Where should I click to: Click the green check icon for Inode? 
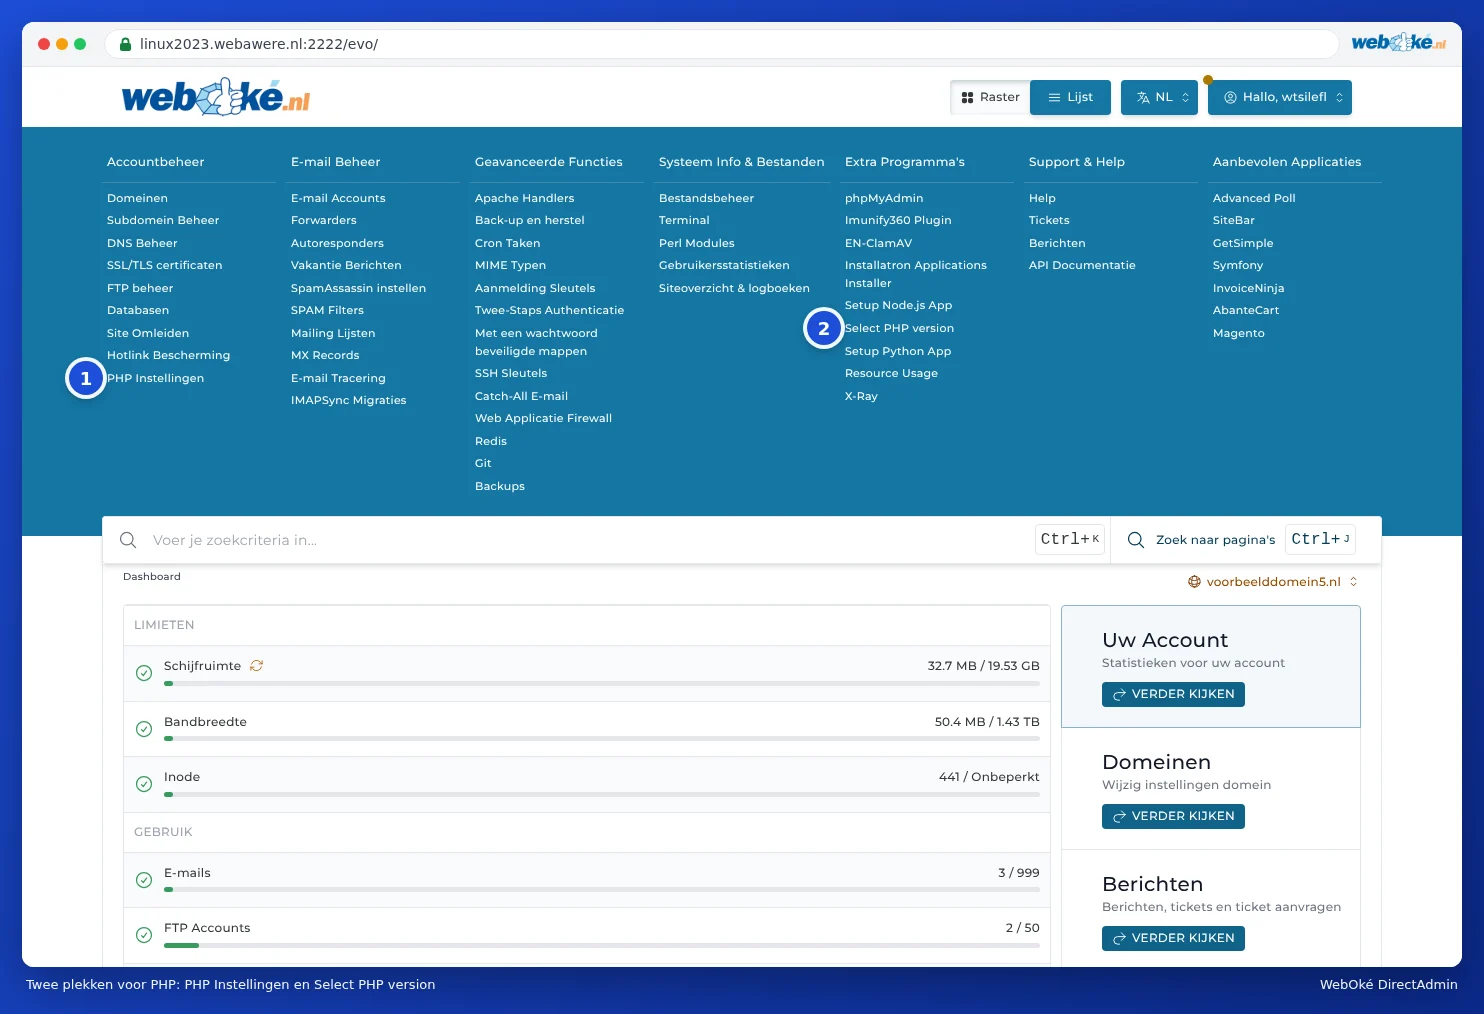144,784
